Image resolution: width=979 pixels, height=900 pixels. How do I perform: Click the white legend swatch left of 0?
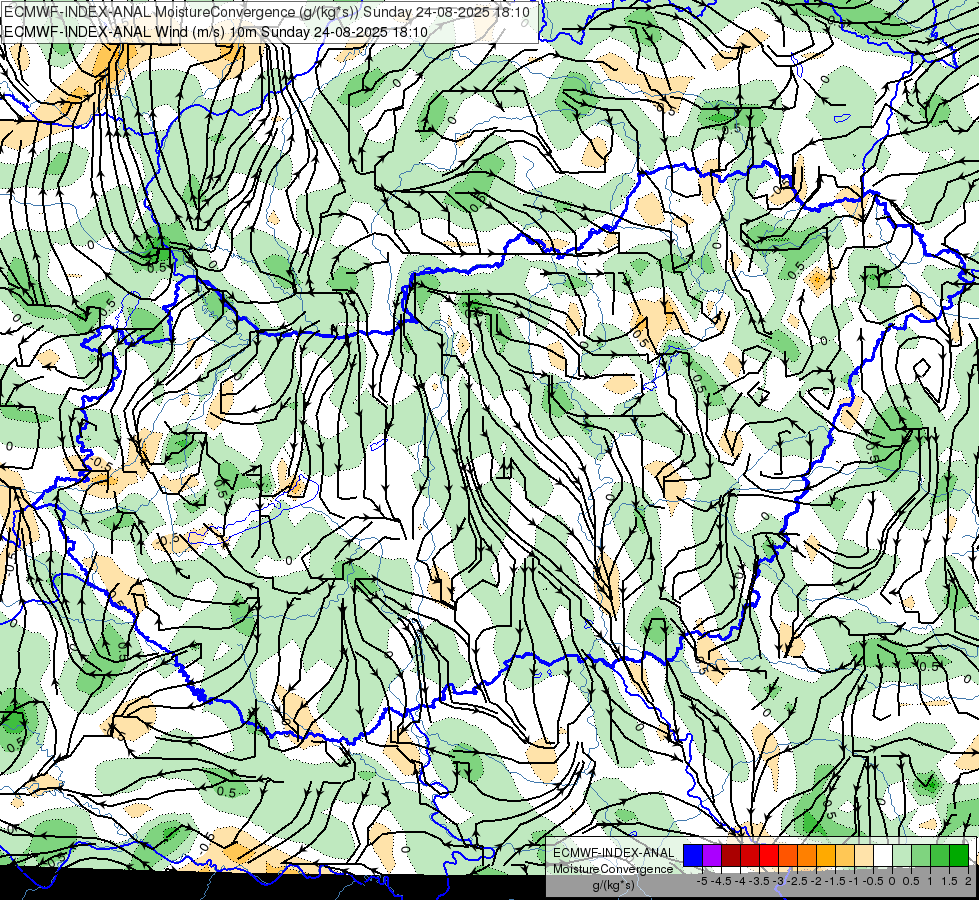(883, 856)
